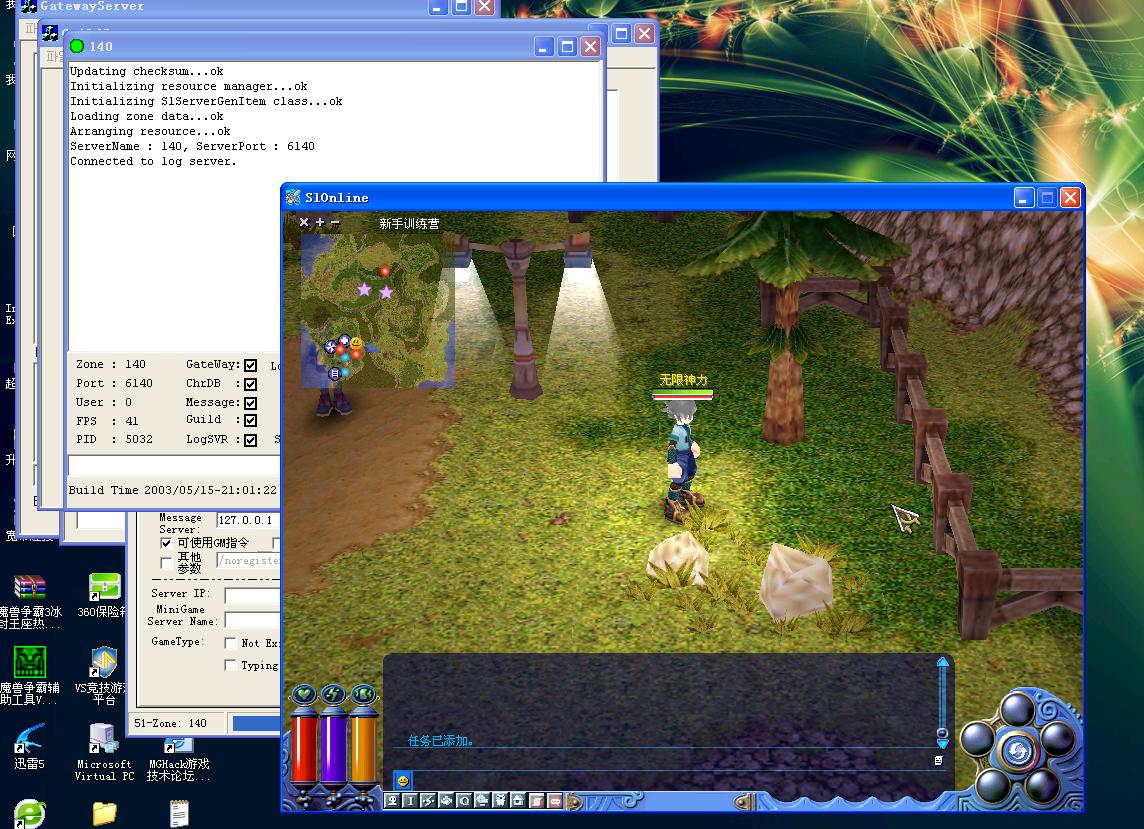Toggle the Guild checkbox
Screen dimensions: 1144x829
pos(250,420)
